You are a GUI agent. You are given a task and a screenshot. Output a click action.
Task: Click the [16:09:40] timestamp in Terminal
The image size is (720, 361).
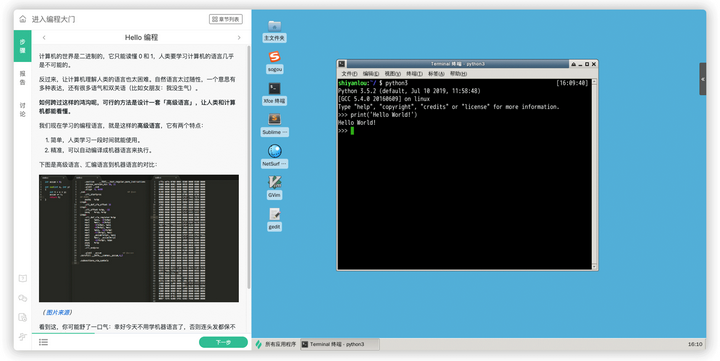point(572,83)
